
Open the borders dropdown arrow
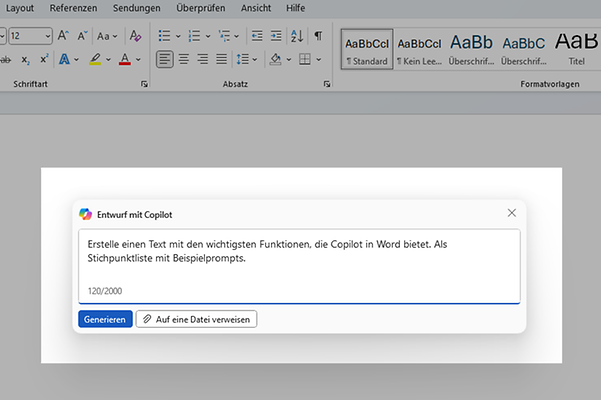pos(319,59)
